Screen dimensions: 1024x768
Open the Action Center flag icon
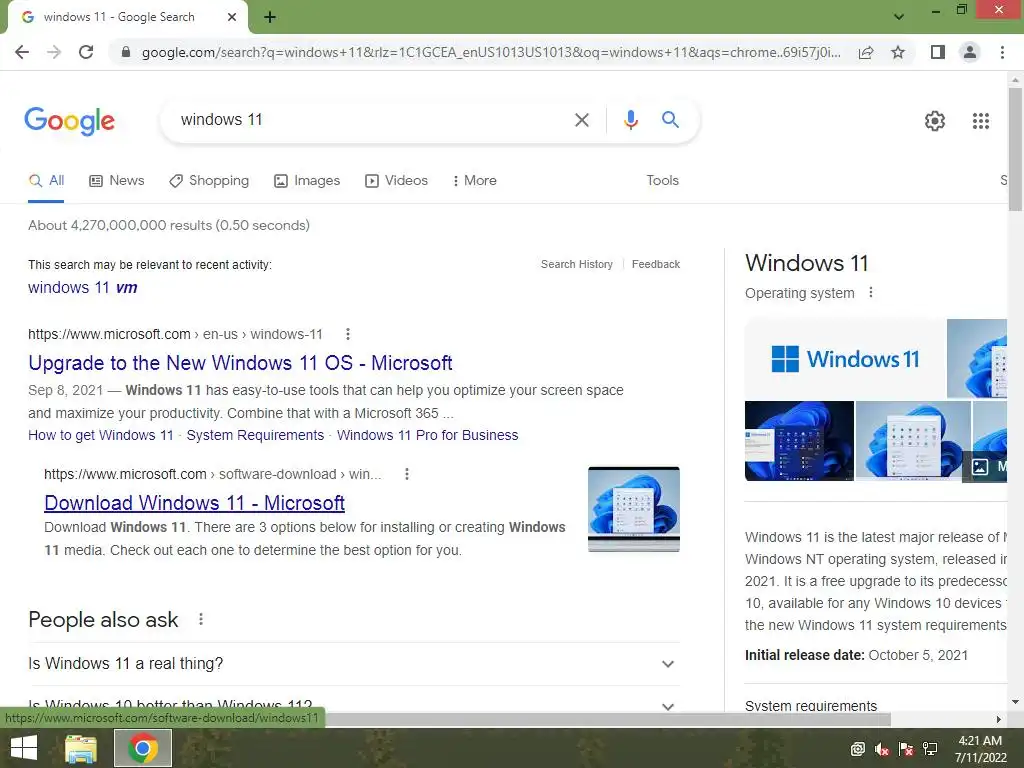(906, 749)
